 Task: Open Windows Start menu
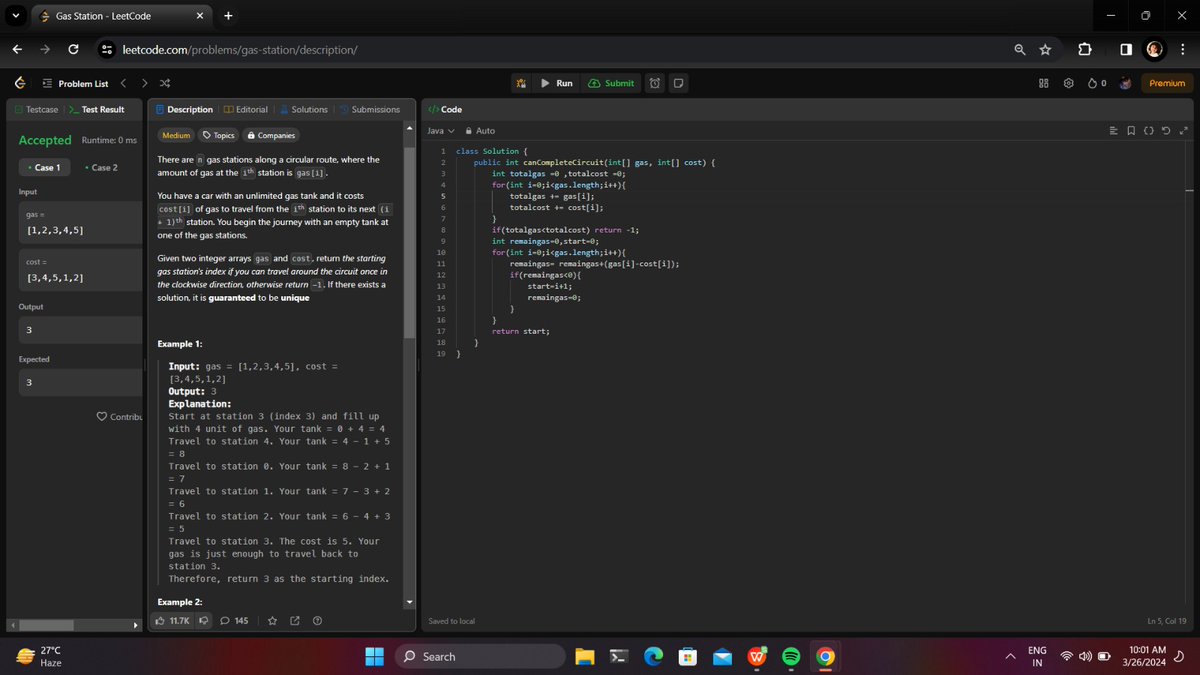point(374,657)
